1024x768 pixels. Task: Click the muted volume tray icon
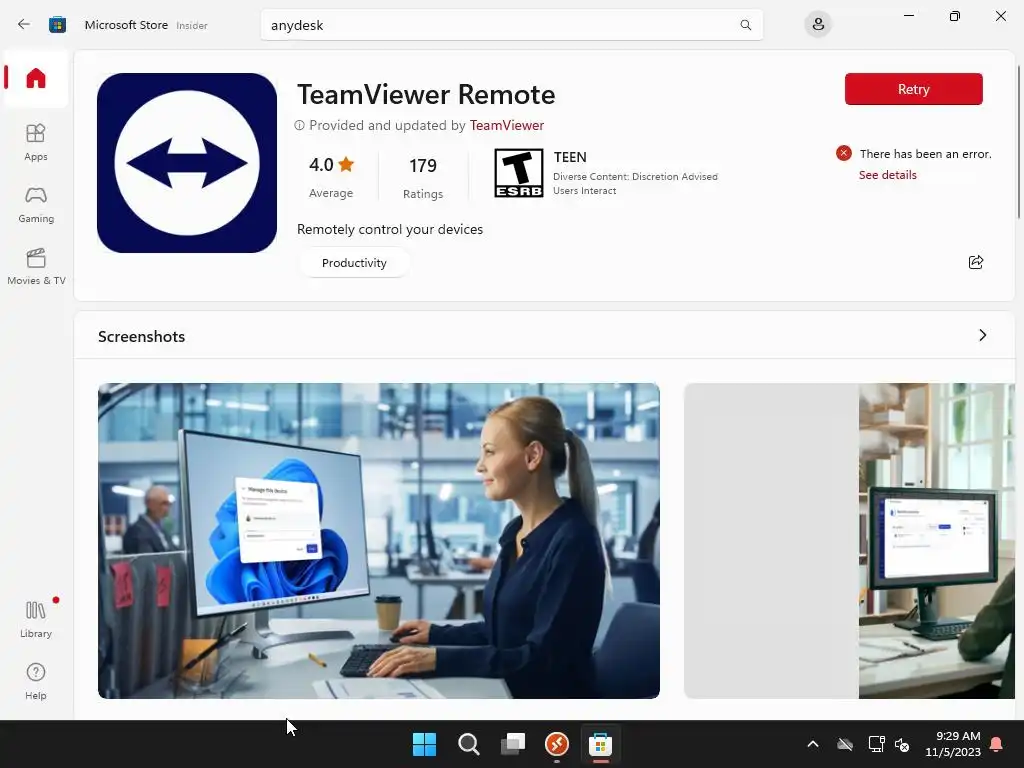point(902,744)
